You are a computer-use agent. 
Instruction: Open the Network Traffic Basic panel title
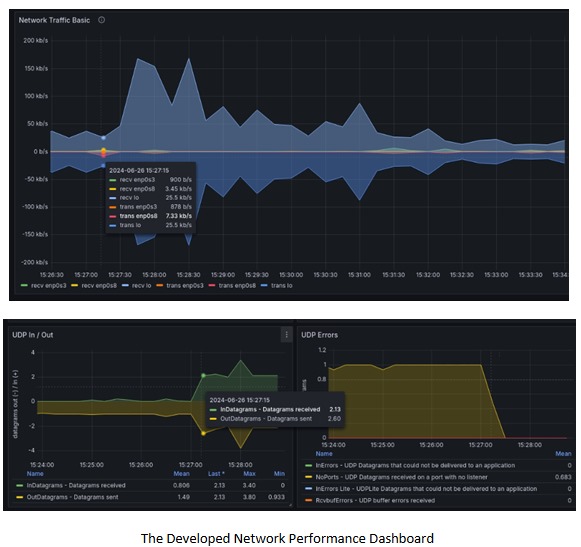point(54,20)
